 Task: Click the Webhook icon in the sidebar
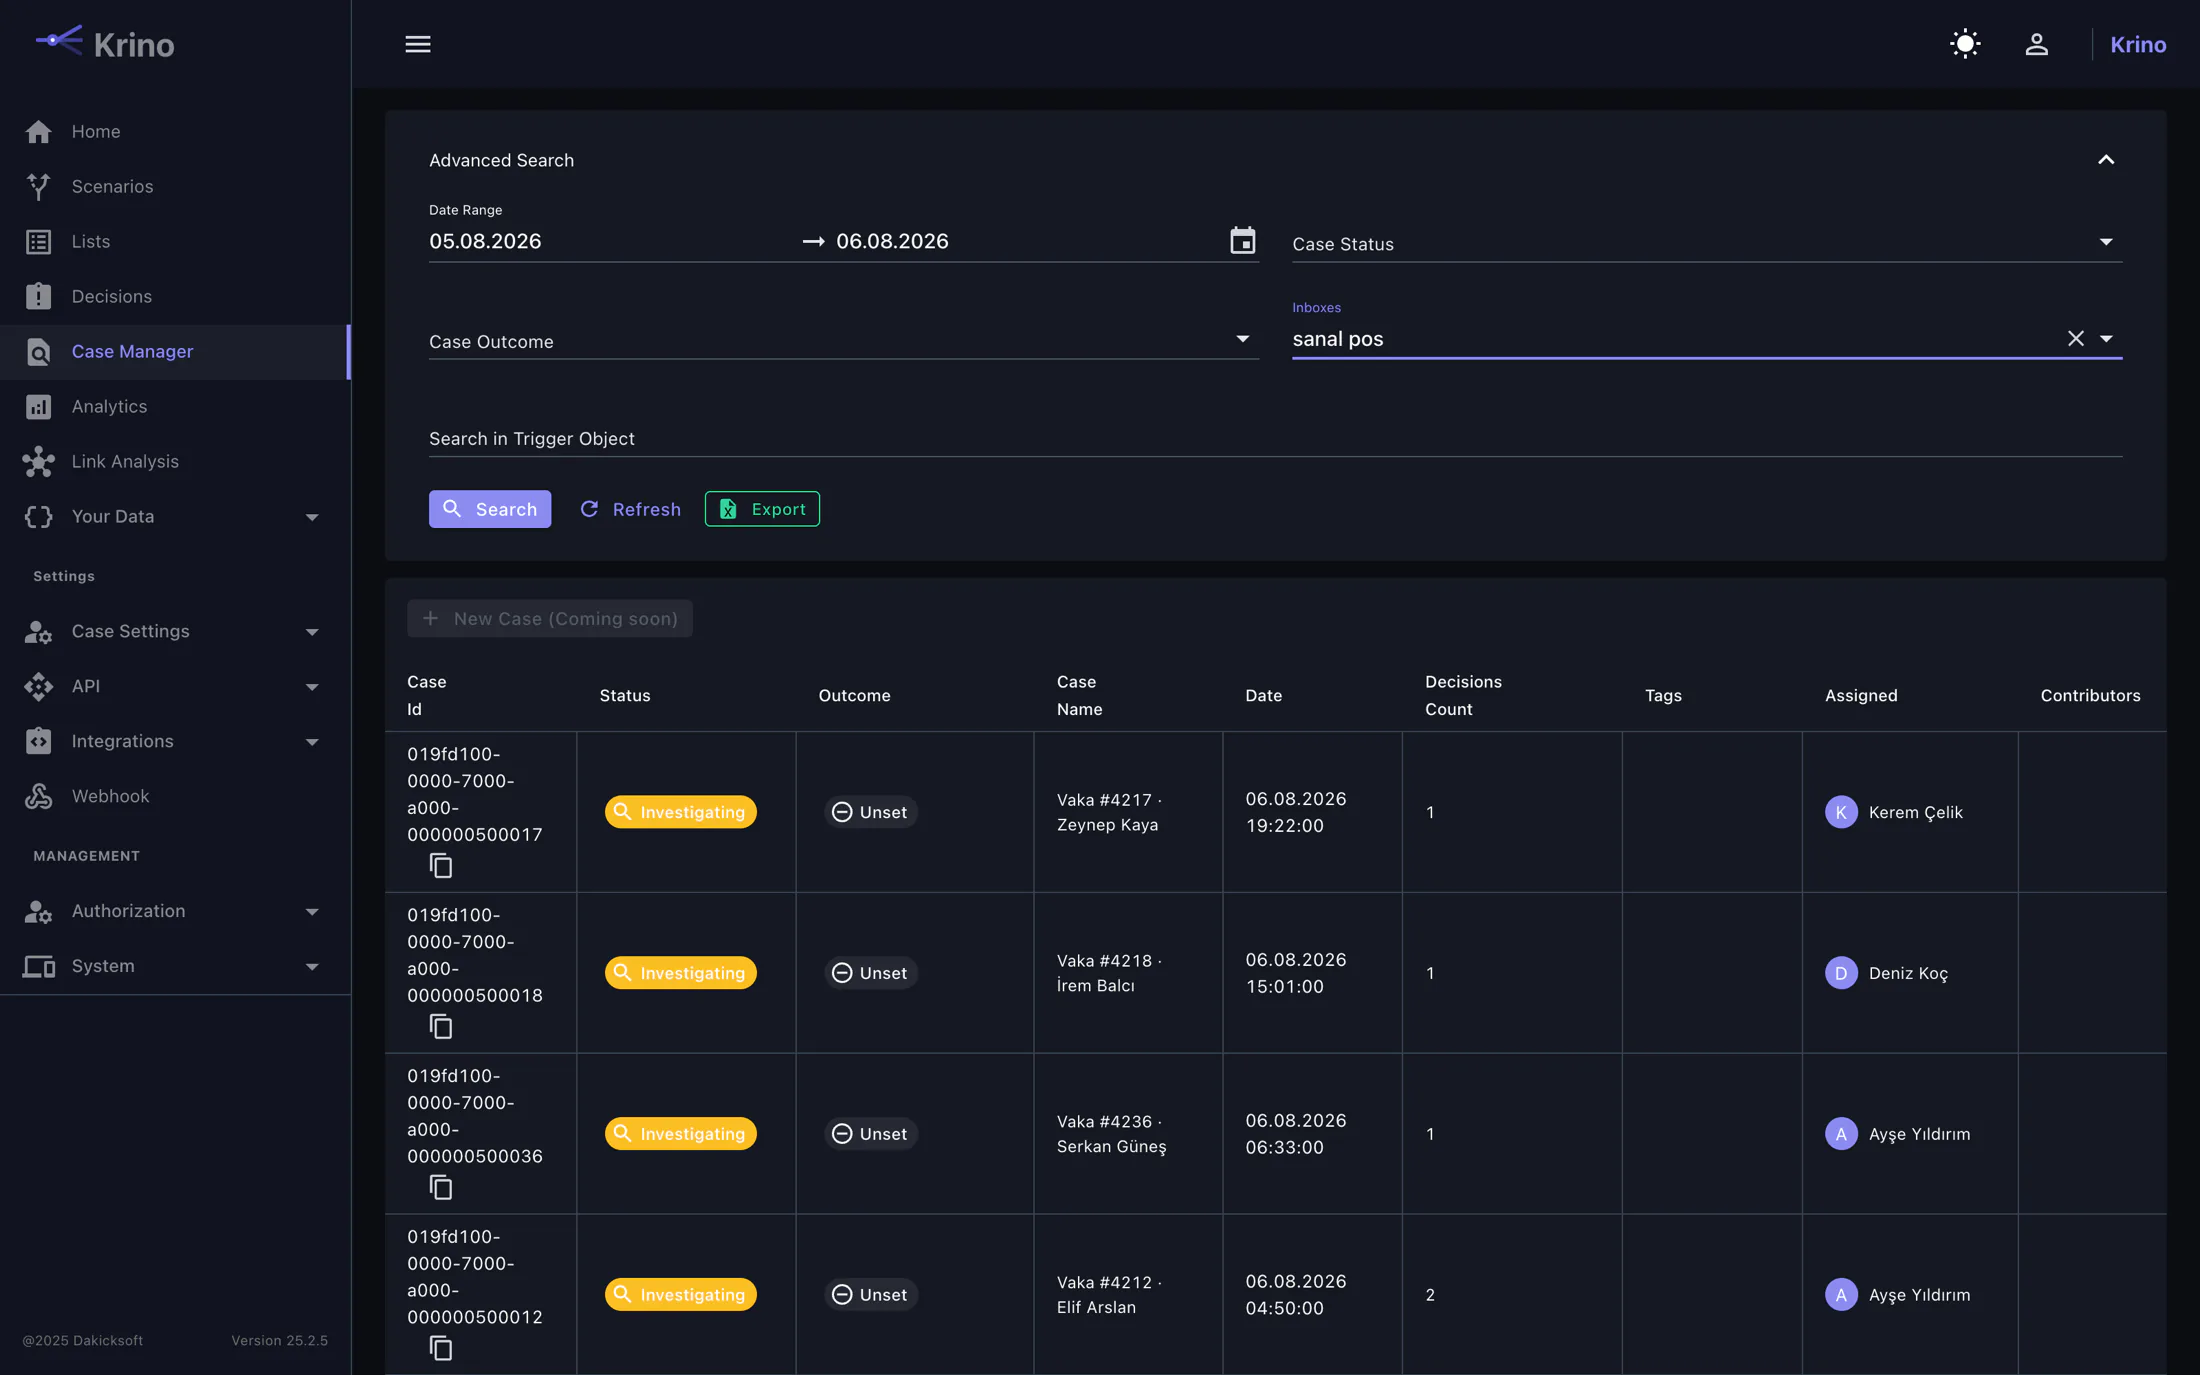39,796
